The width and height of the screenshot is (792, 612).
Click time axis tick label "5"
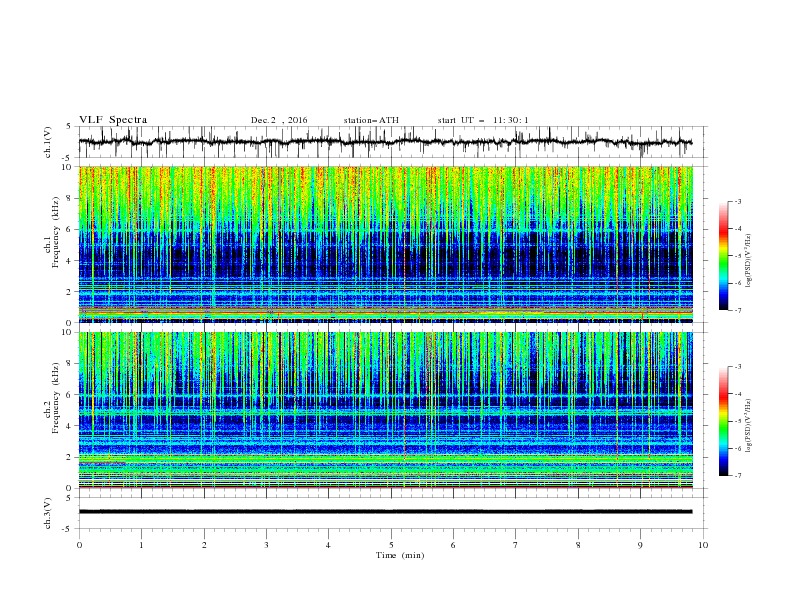pos(391,545)
